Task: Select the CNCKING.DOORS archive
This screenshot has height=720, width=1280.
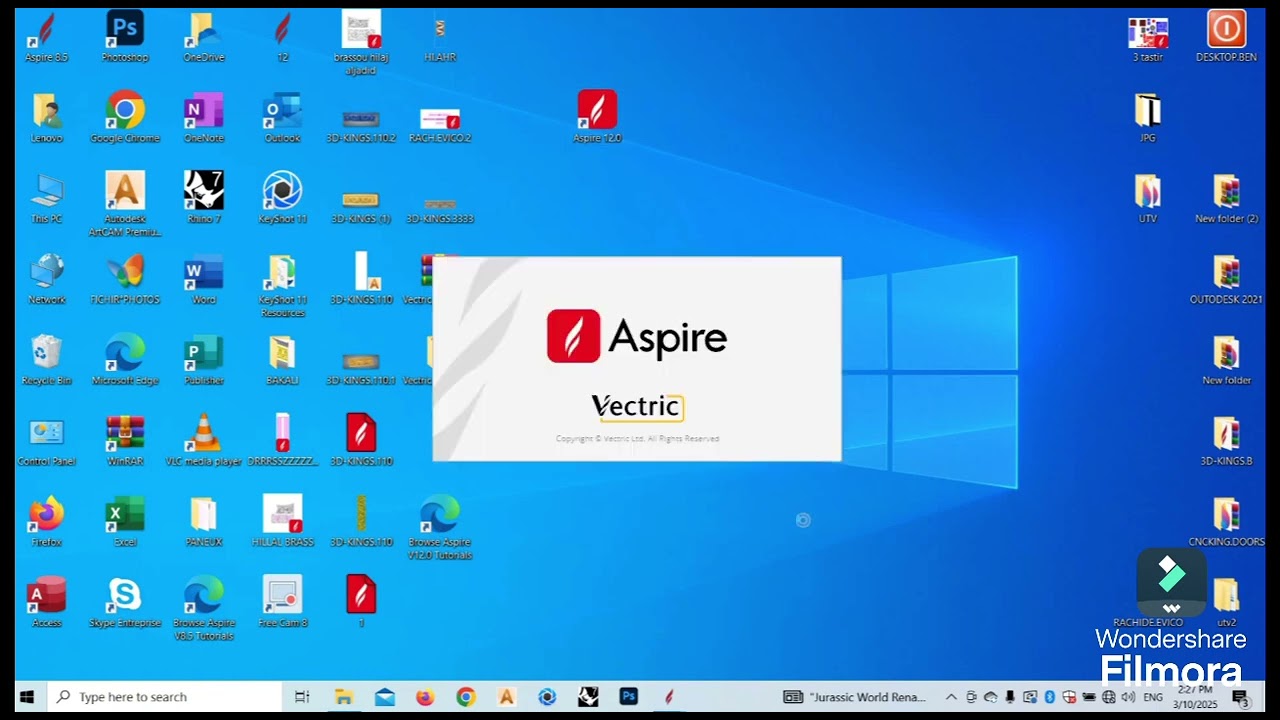Action: [1226, 522]
